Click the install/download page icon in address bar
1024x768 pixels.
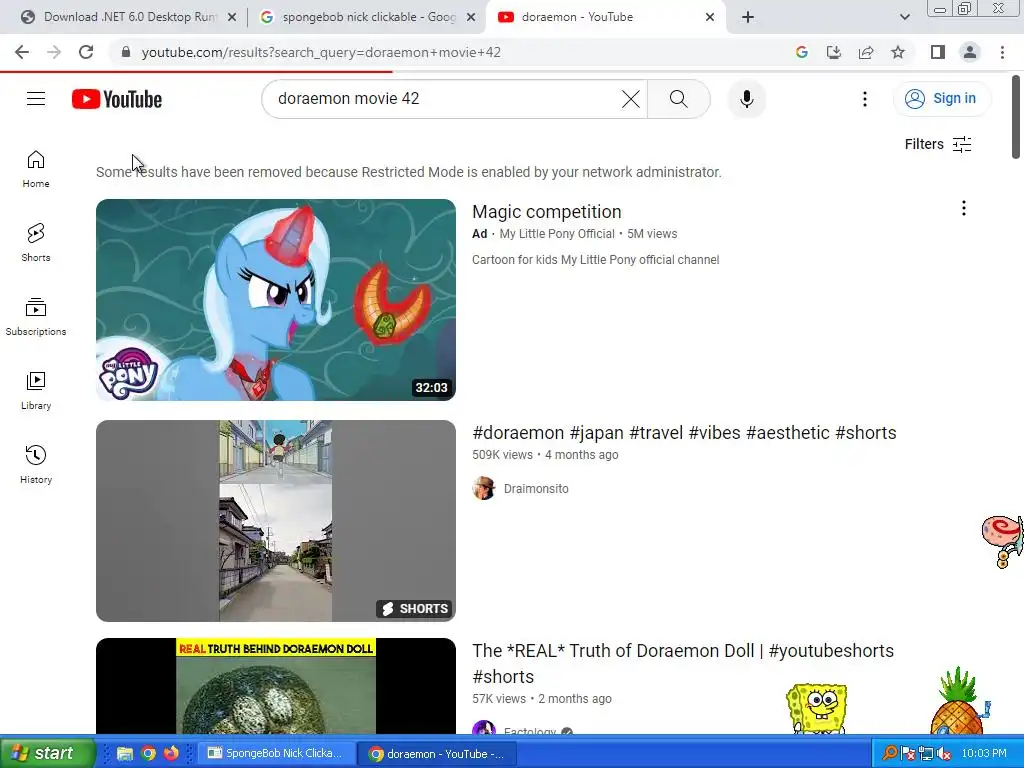(x=834, y=52)
